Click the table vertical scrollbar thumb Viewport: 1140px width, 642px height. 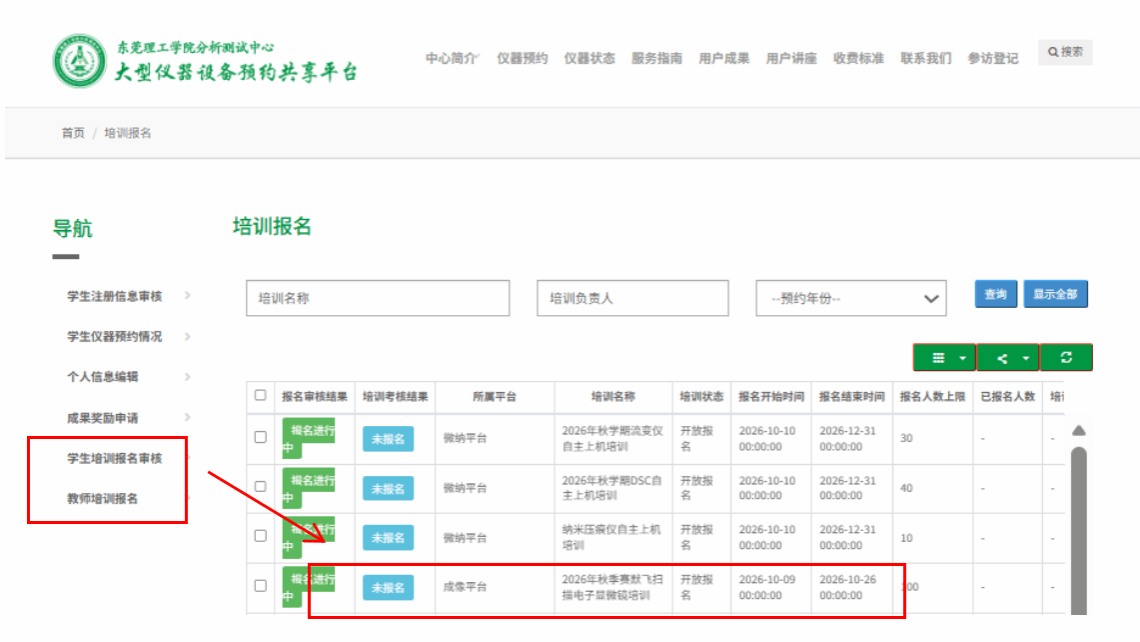point(1079,531)
